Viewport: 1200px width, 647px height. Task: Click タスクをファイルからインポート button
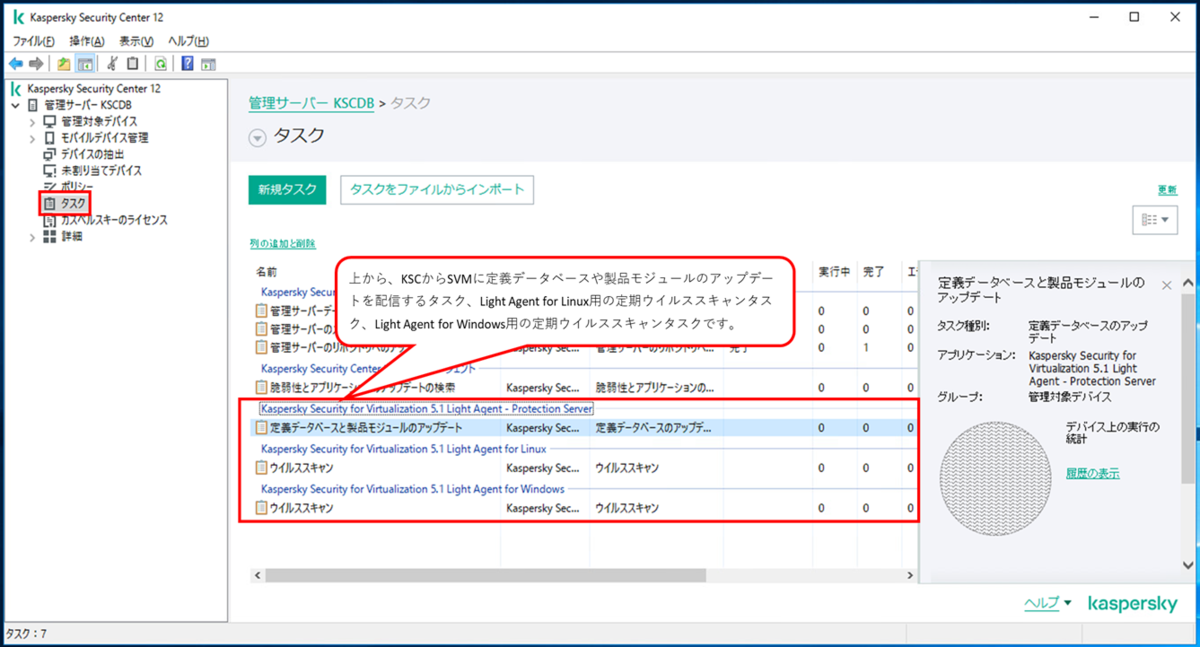tap(437, 189)
